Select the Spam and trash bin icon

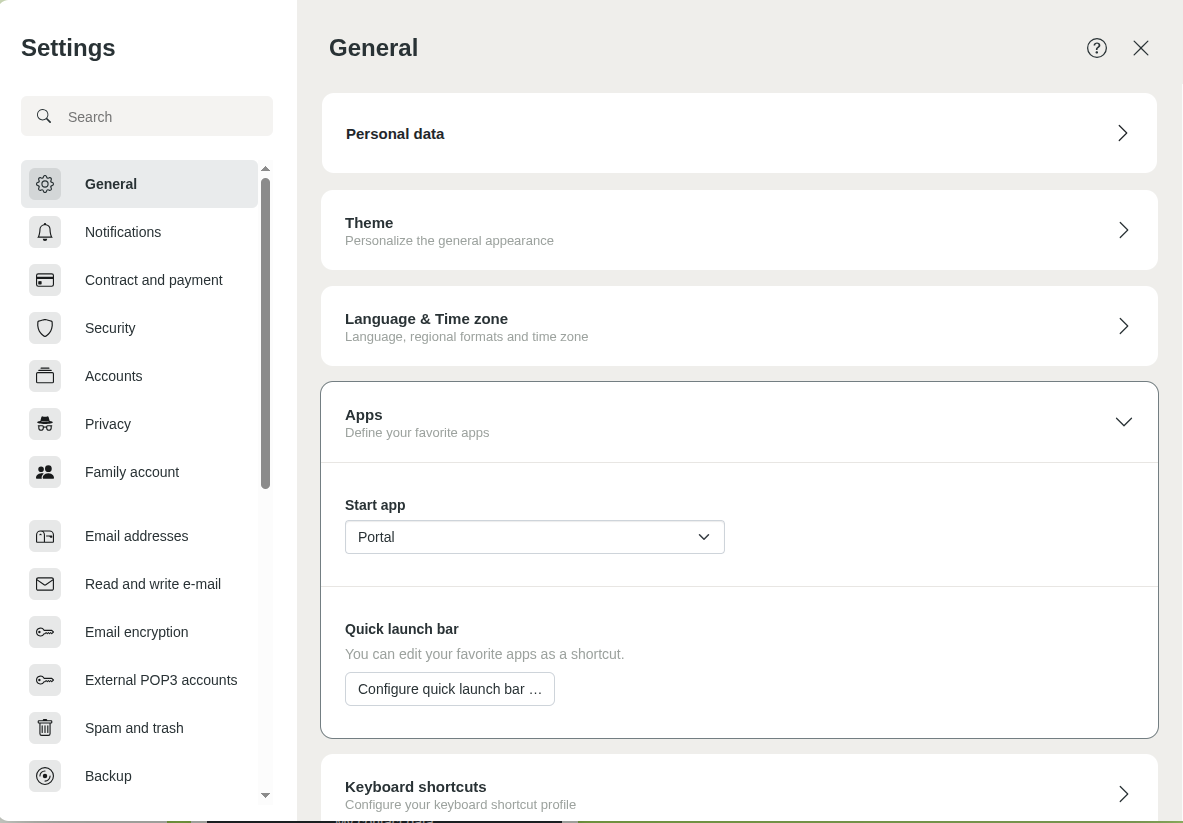tap(45, 728)
